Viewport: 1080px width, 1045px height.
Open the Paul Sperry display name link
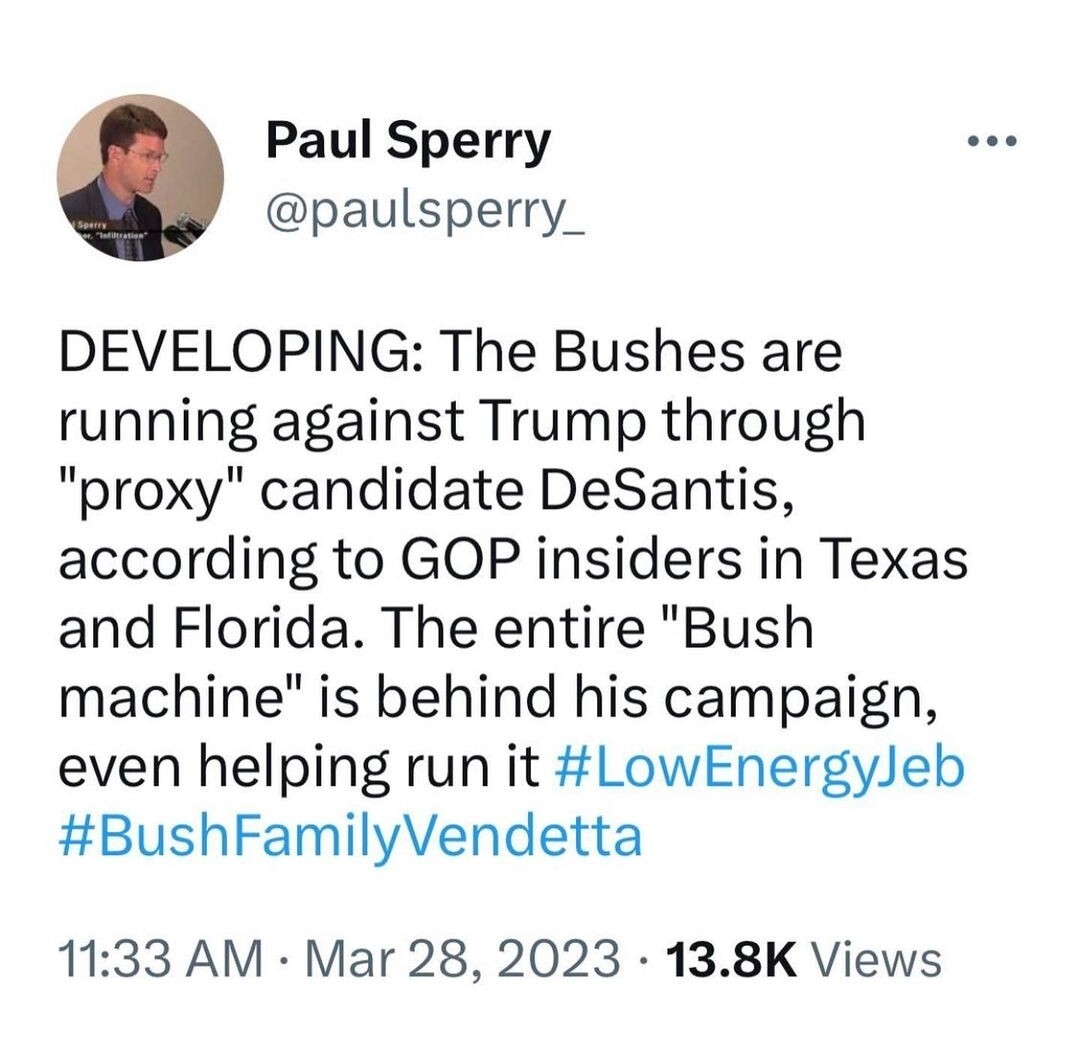[x=408, y=141]
